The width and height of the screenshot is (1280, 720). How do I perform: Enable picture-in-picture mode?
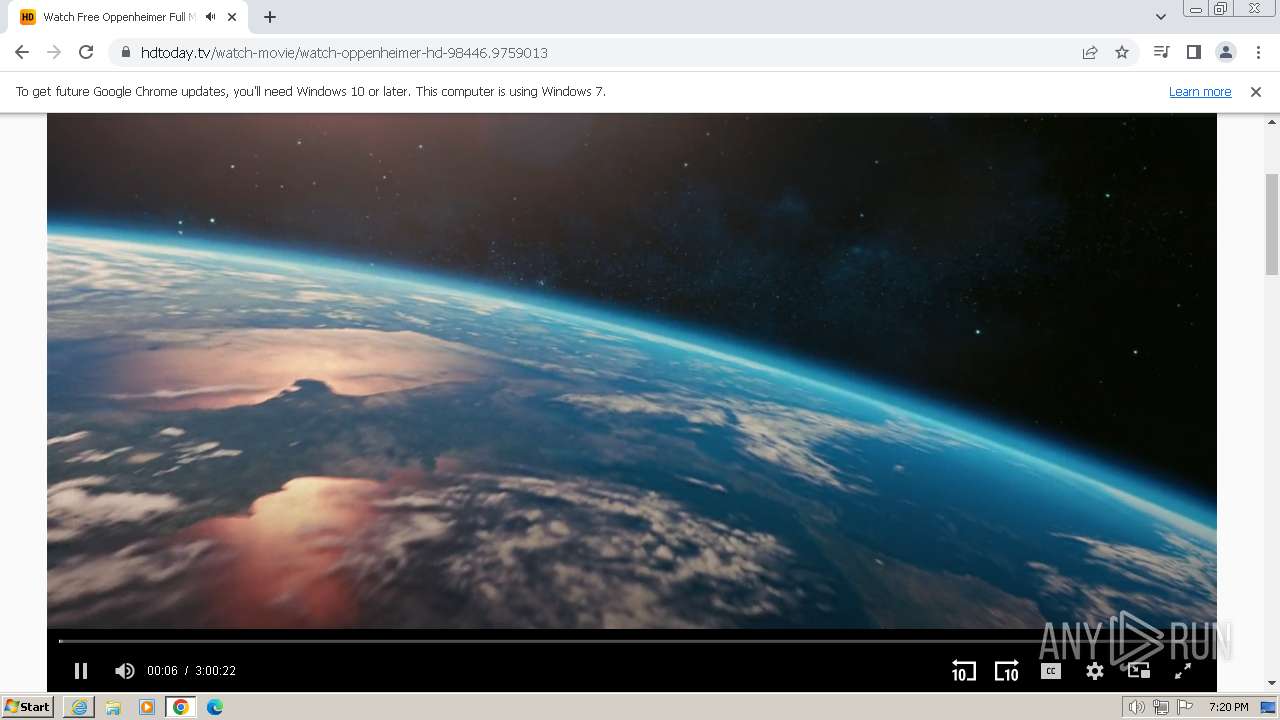[1139, 671]
